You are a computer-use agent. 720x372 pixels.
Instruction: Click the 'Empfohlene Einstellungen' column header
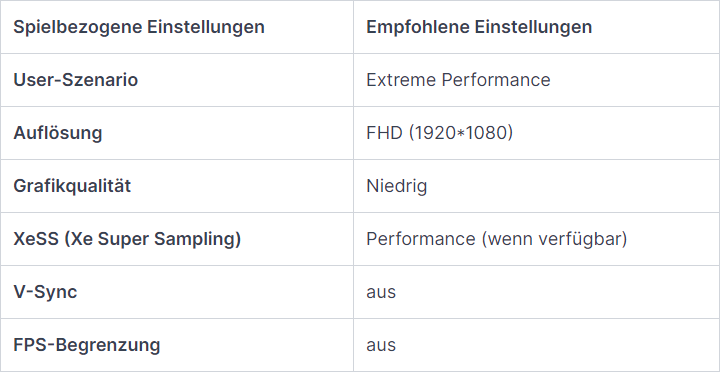tap(536, 27)
